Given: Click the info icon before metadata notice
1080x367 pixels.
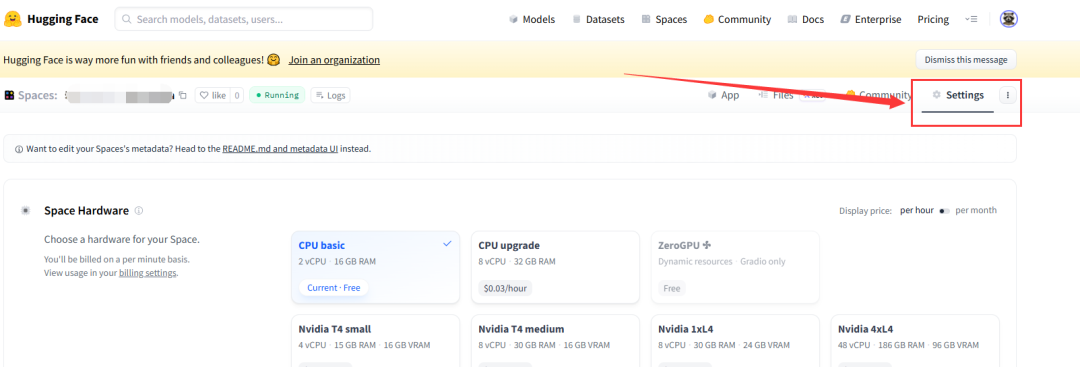Looking at the screenshot, I should [x=19, y=149].
